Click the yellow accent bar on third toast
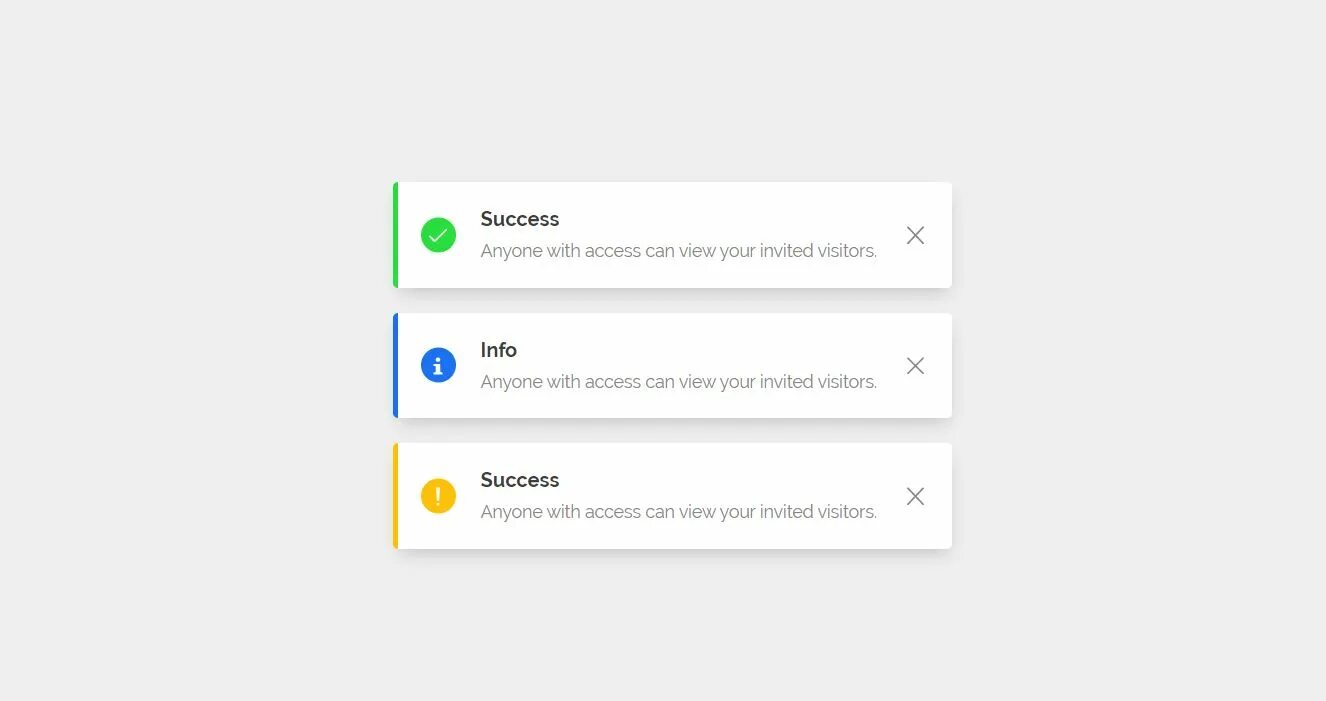Image resolution: width=1326 pixels, height=701 pixels. coord(396,496)
